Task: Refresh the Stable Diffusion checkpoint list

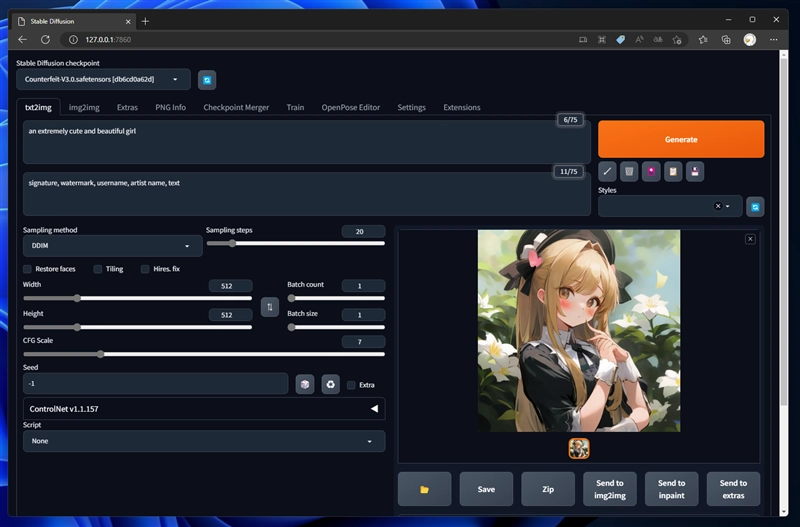Action: point(206,80)
